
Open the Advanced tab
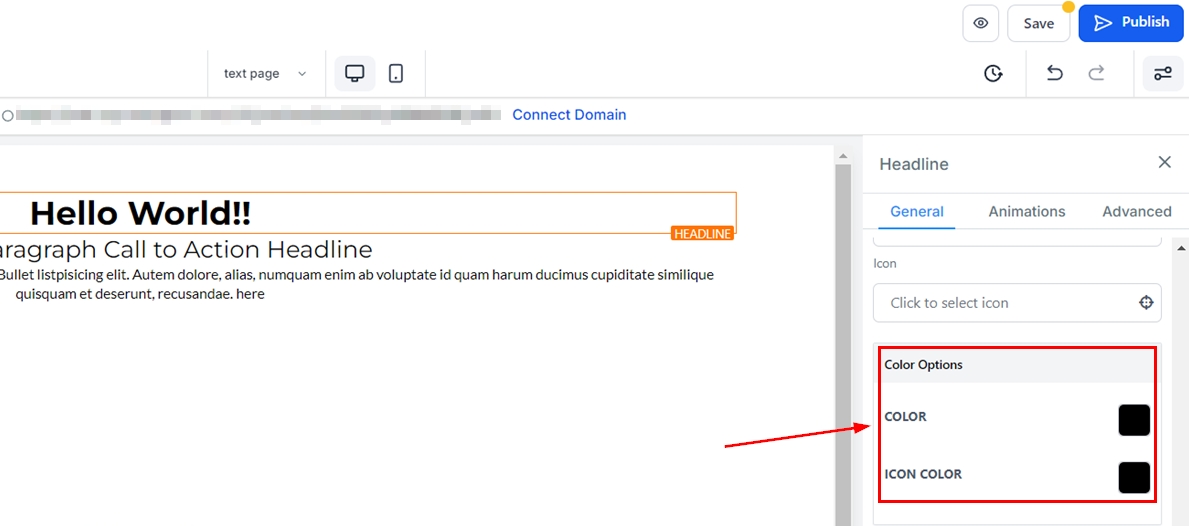point(1136,211)
